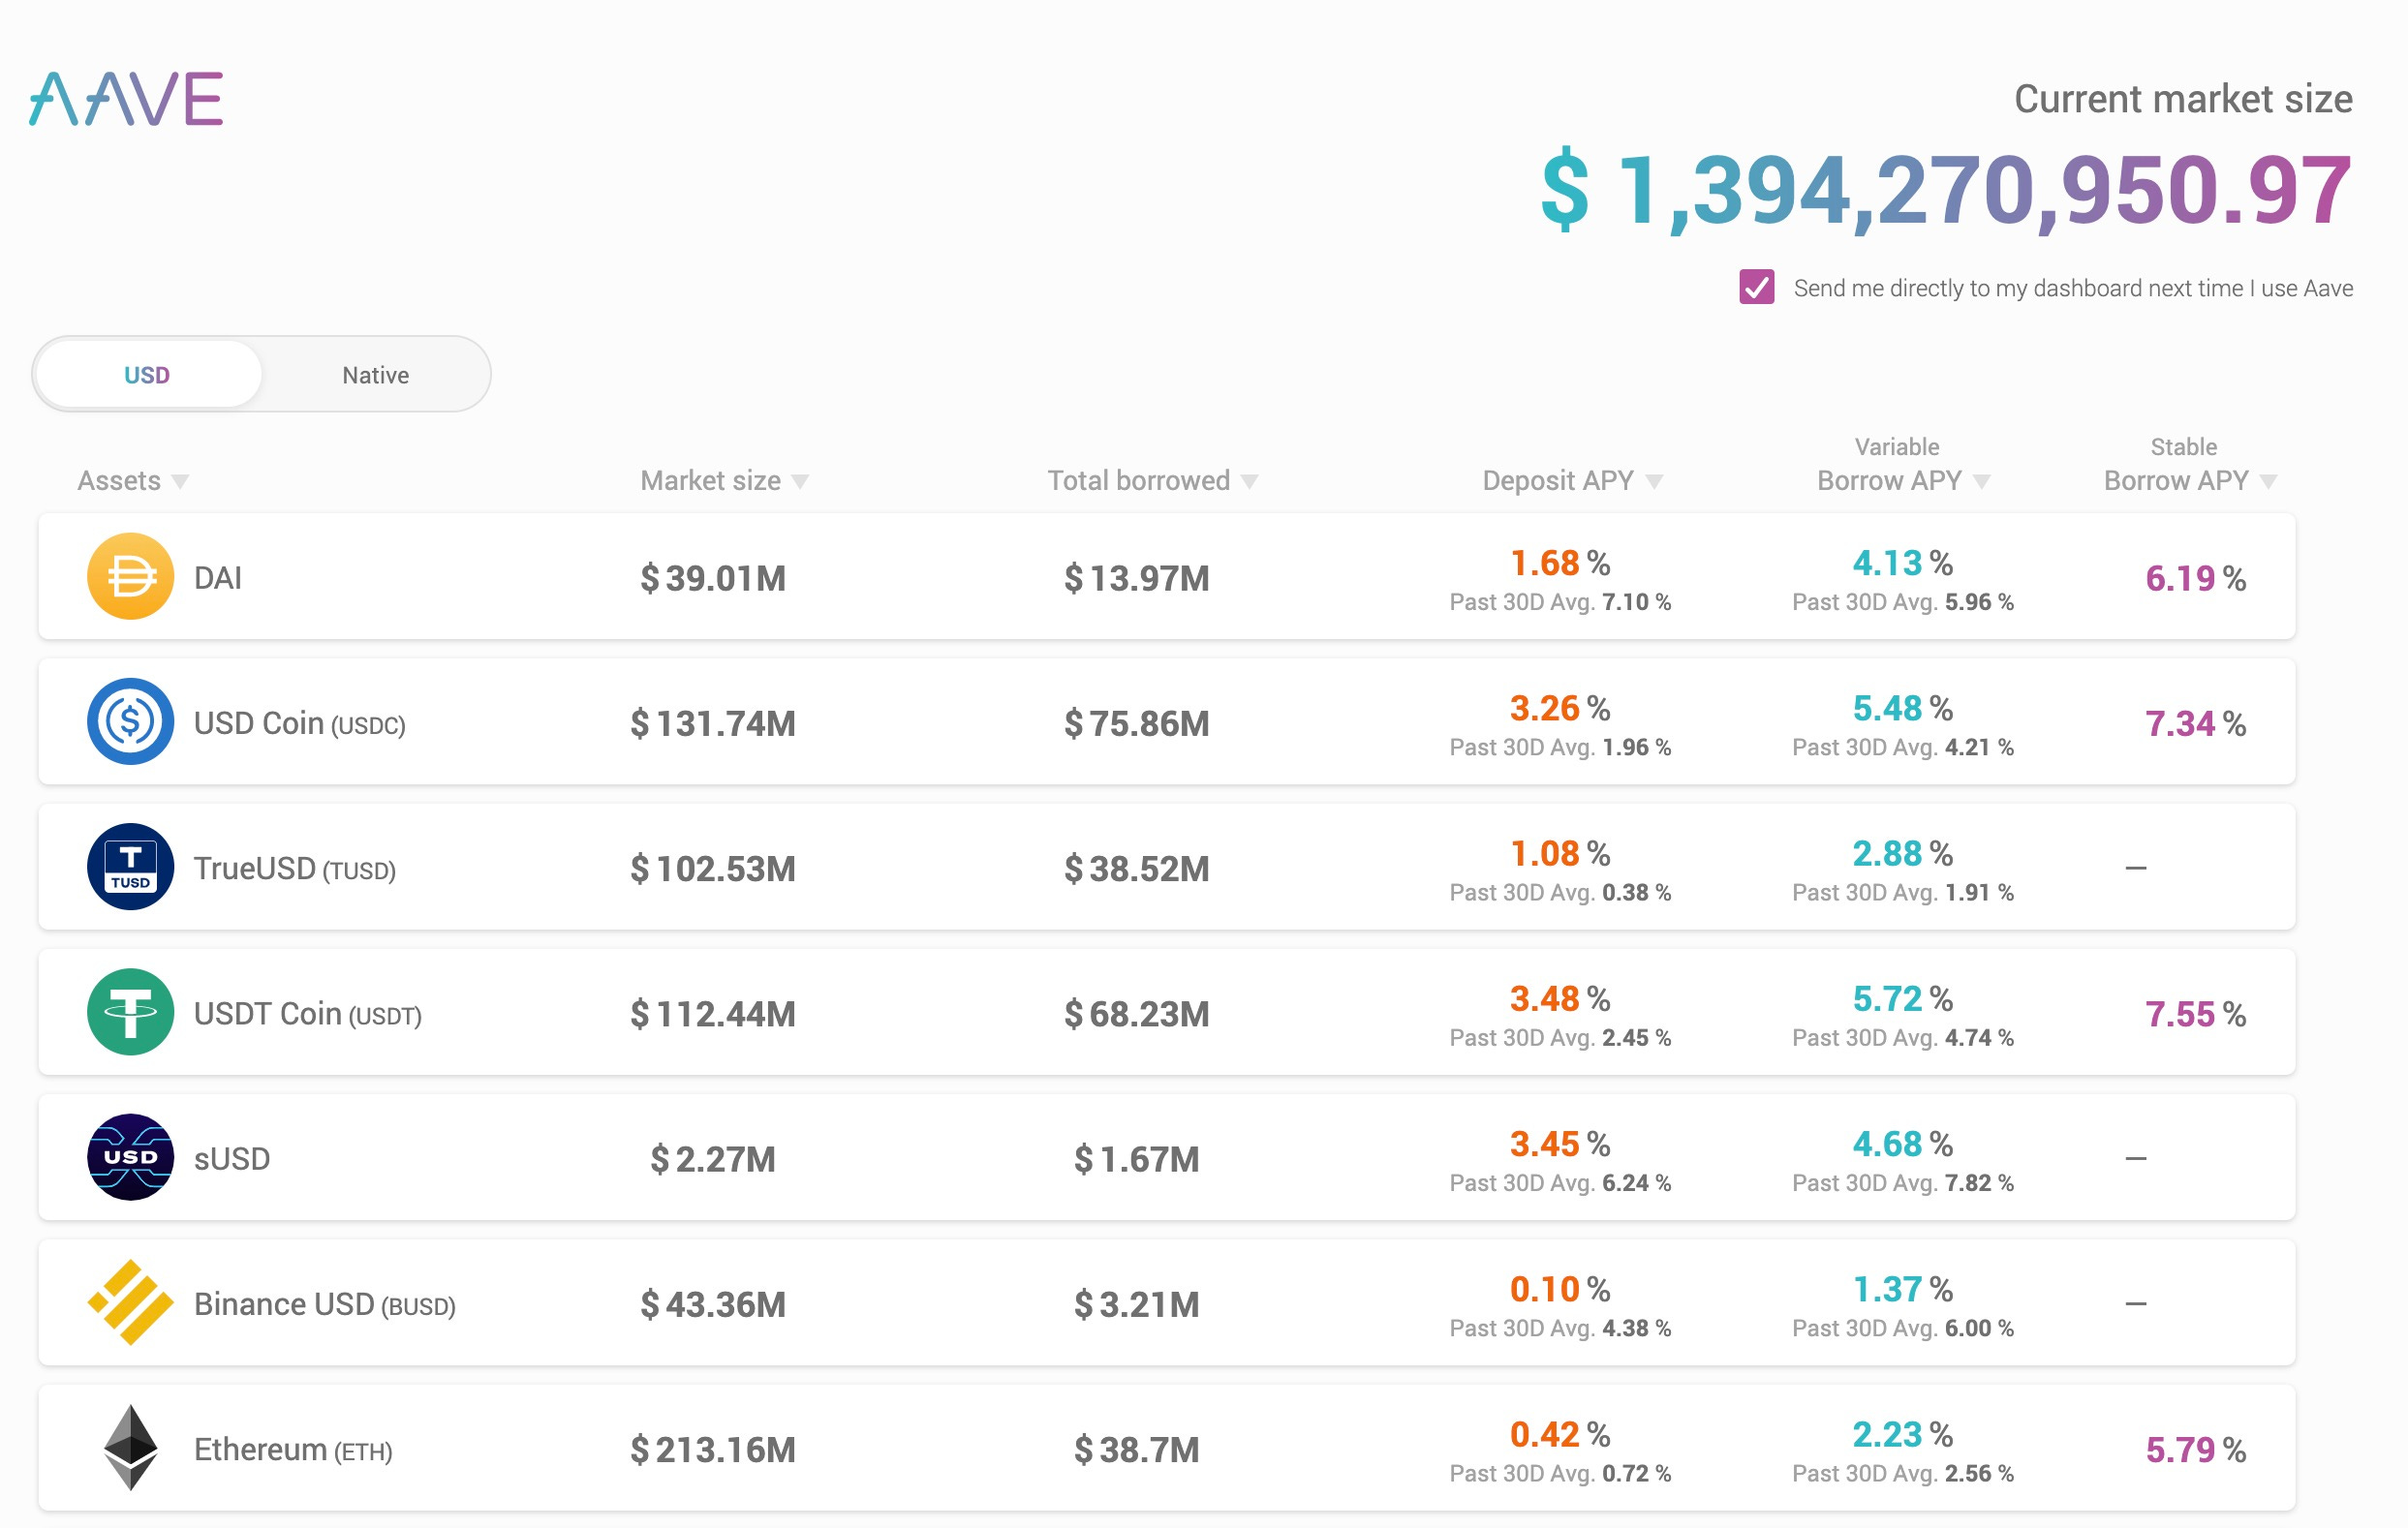Click TUSD deposit APY 1.08%
Image resolution: width=2408 pixels, height=1528 pixels.
1560,853
